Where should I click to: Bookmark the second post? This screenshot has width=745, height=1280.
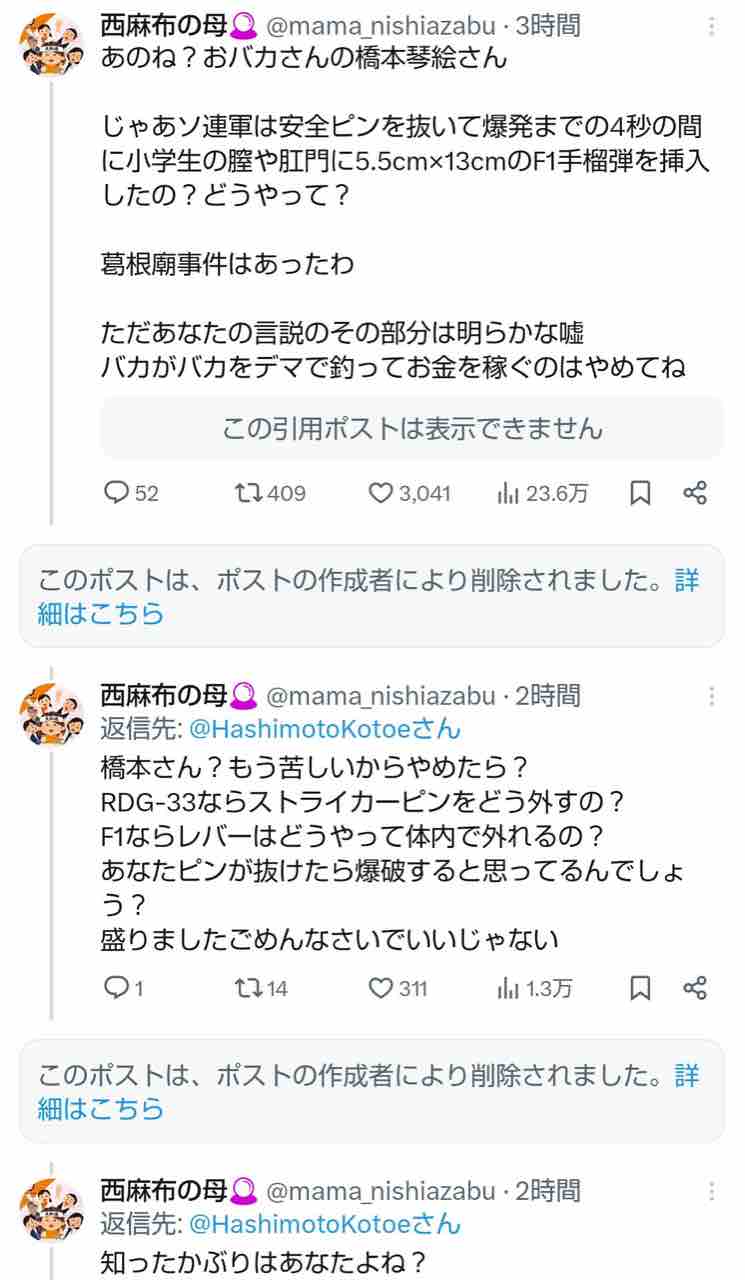(x=641, y=988)
